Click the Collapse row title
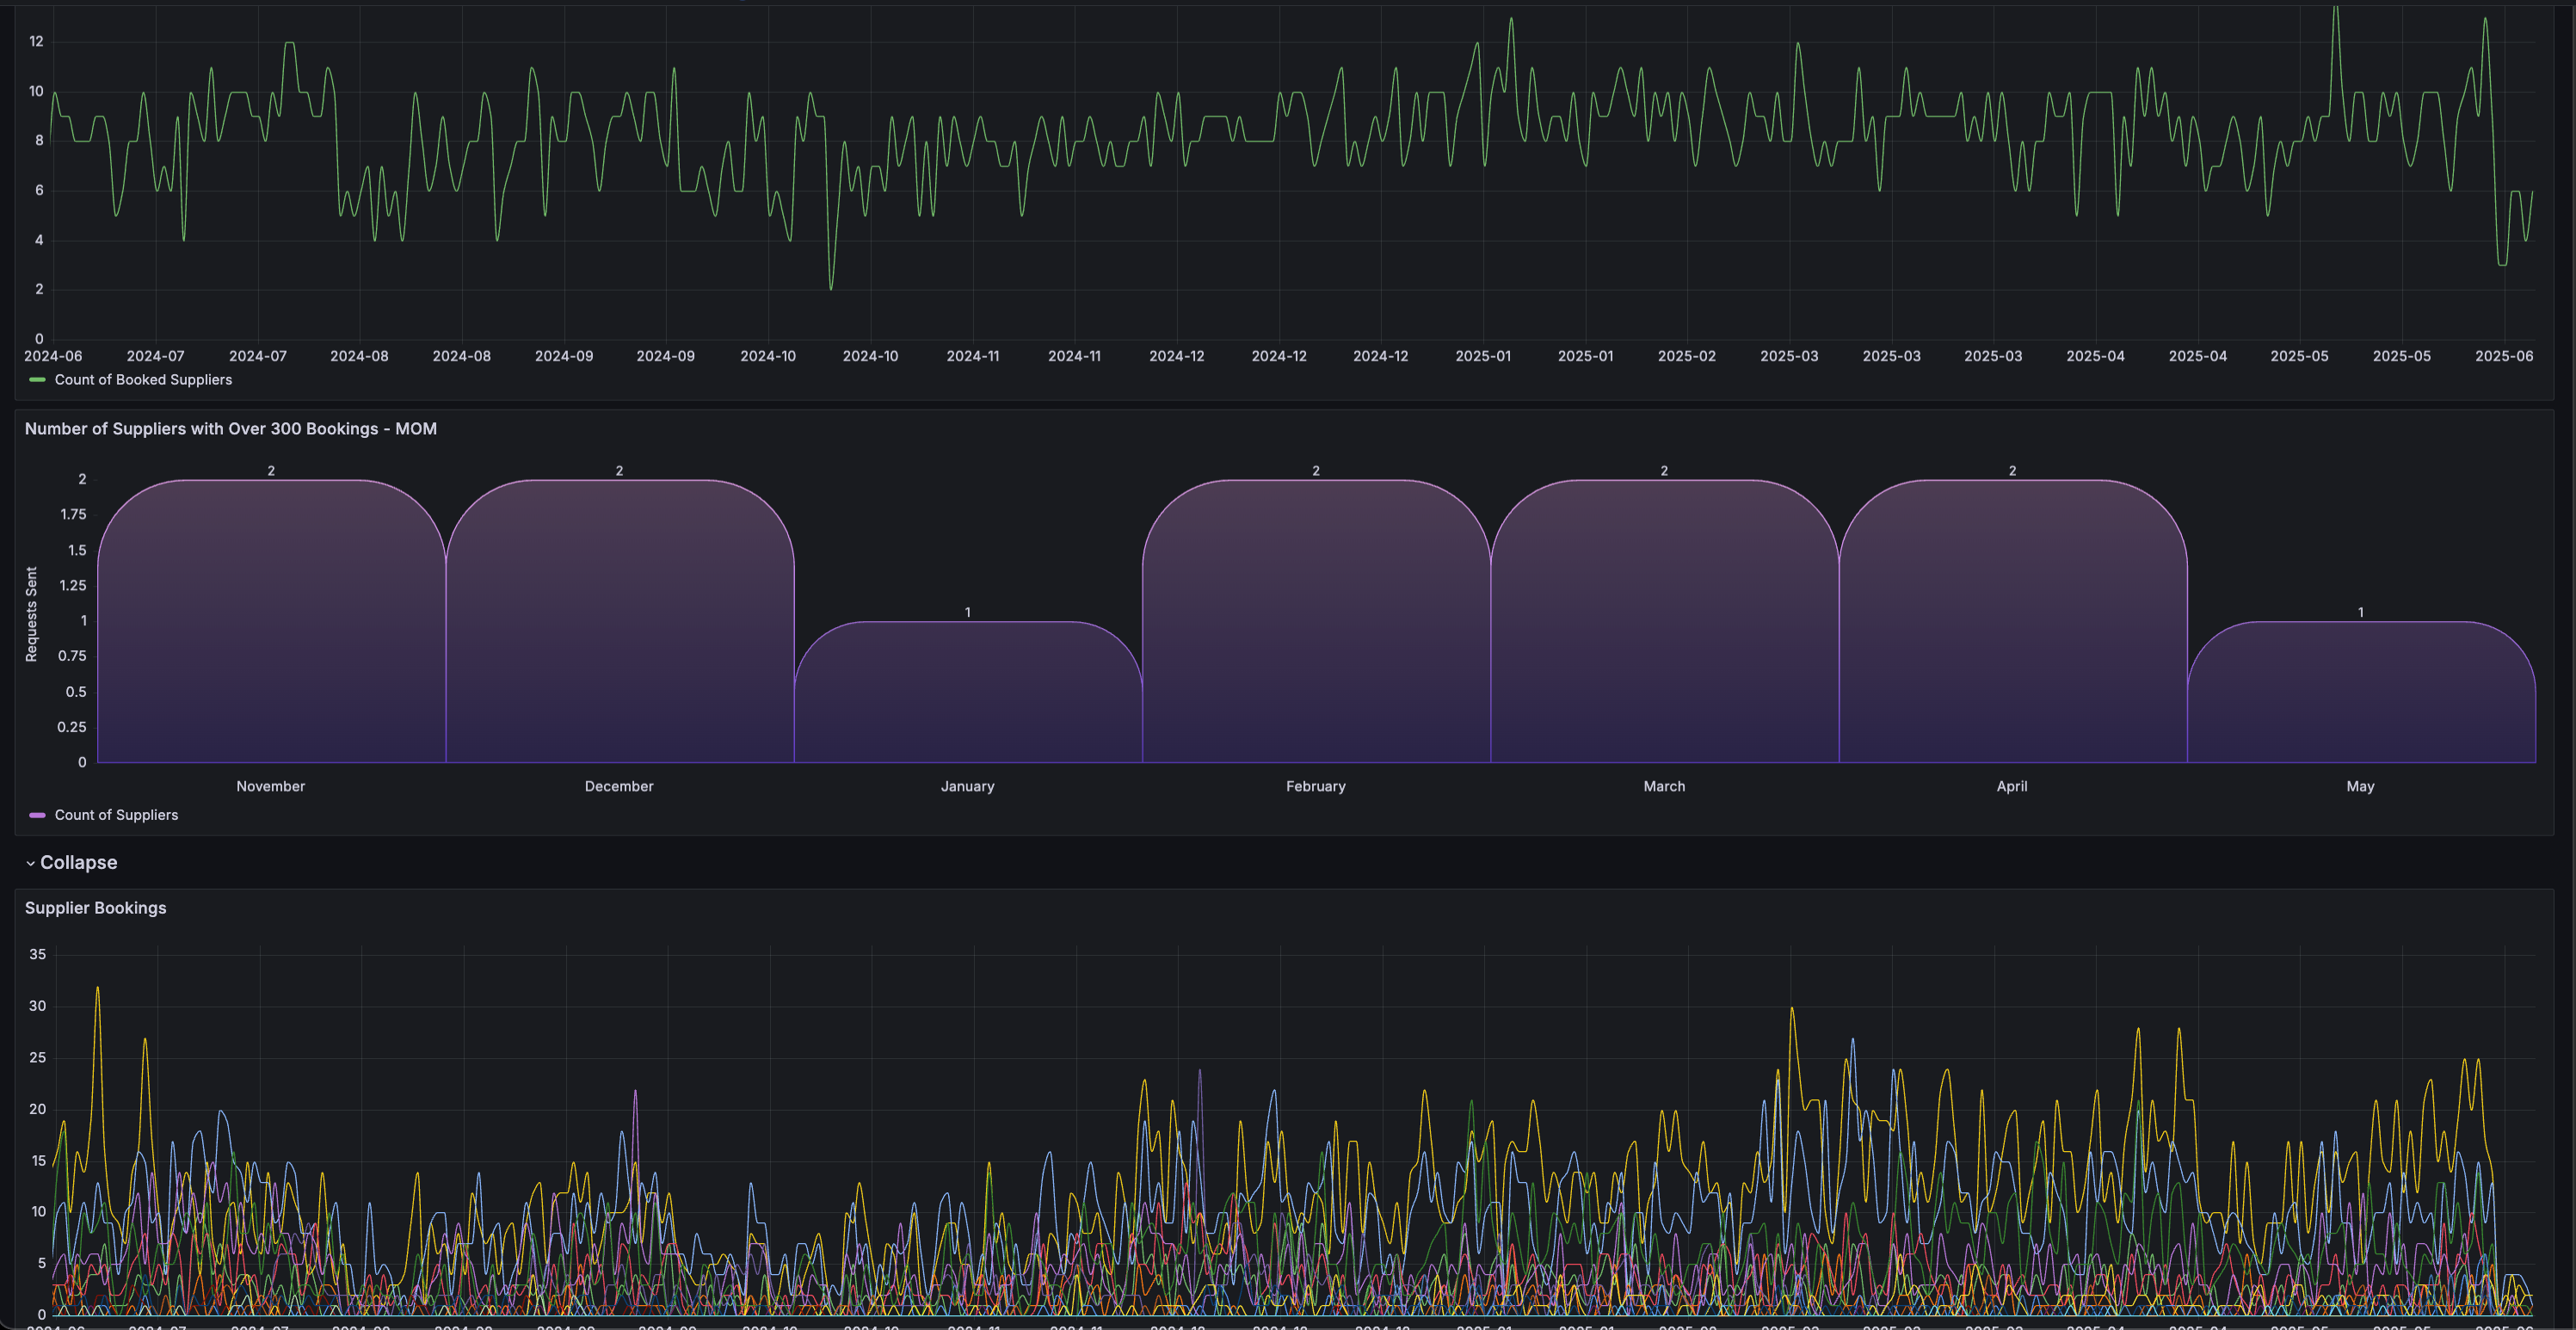This screenshot has width=2576, height=1330. pos(78,862)
